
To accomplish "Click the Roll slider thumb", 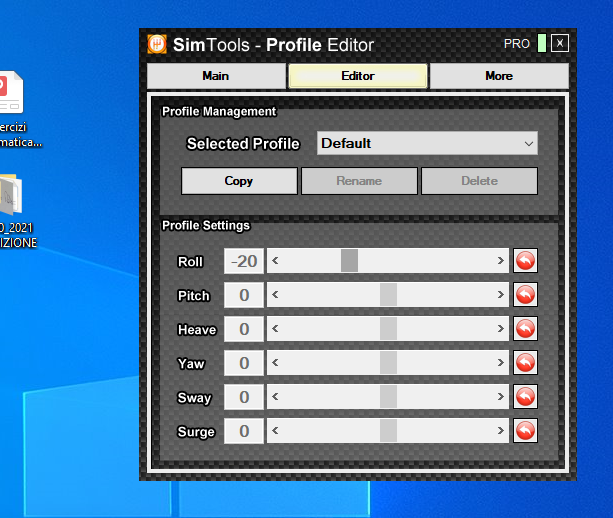I will click(x=350, y=261).
